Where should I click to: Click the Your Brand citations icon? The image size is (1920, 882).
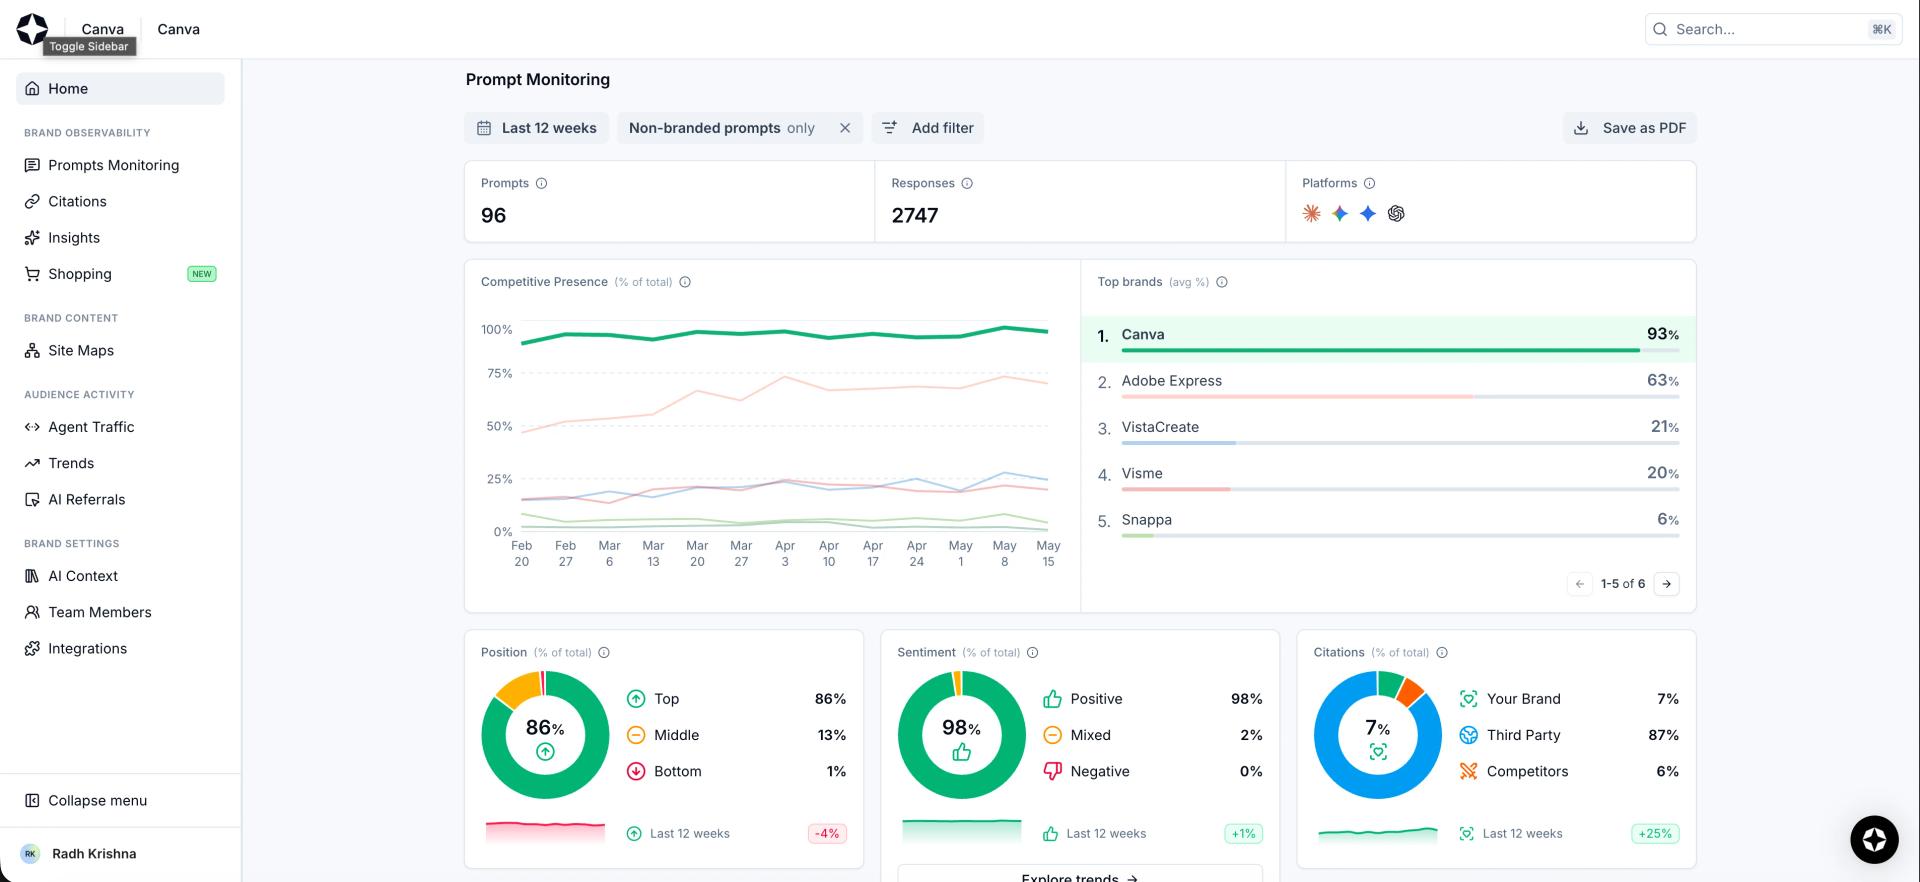point(1468,699)
